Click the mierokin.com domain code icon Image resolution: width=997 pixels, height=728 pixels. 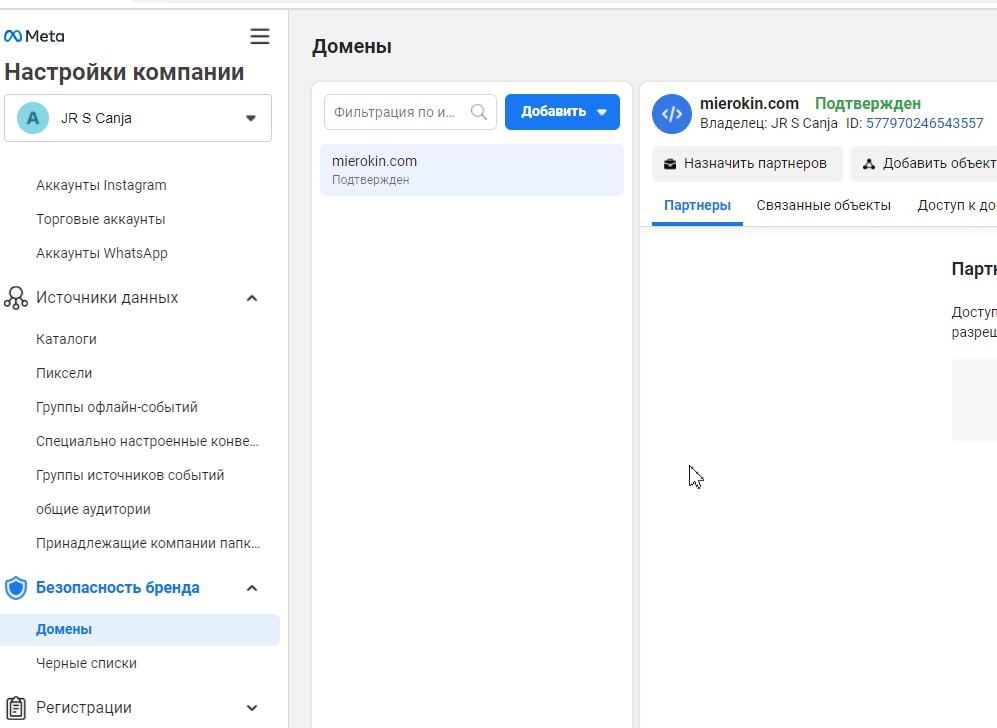671,114
